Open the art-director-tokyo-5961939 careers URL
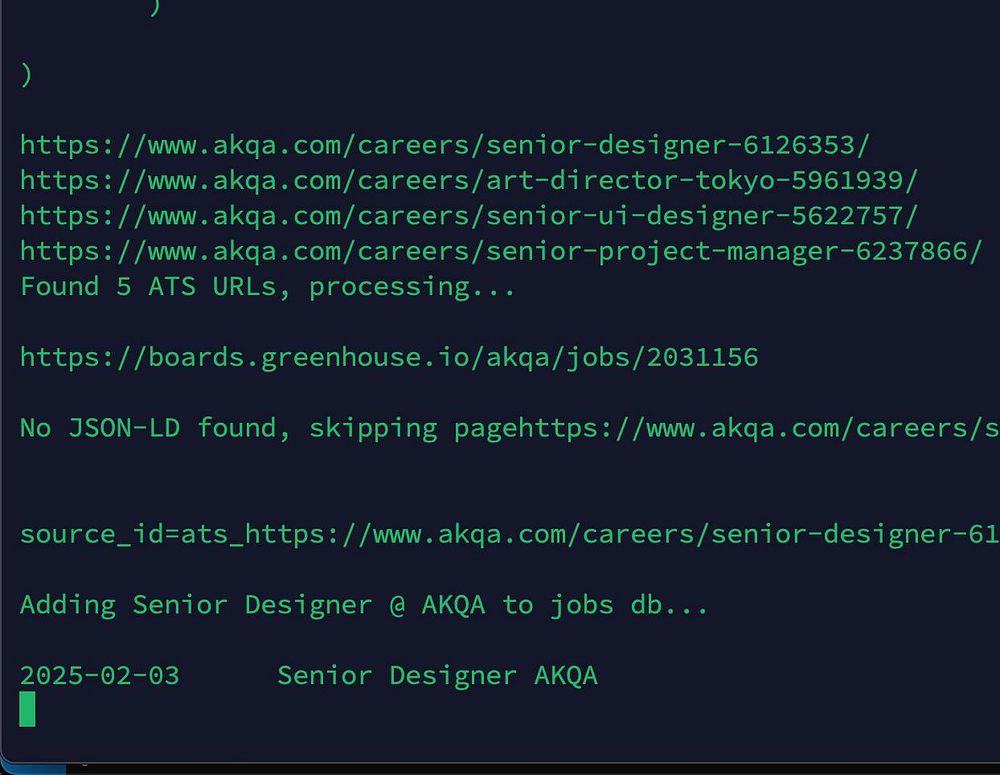This screenshot has width=1000, height=775. pos(469,181)
